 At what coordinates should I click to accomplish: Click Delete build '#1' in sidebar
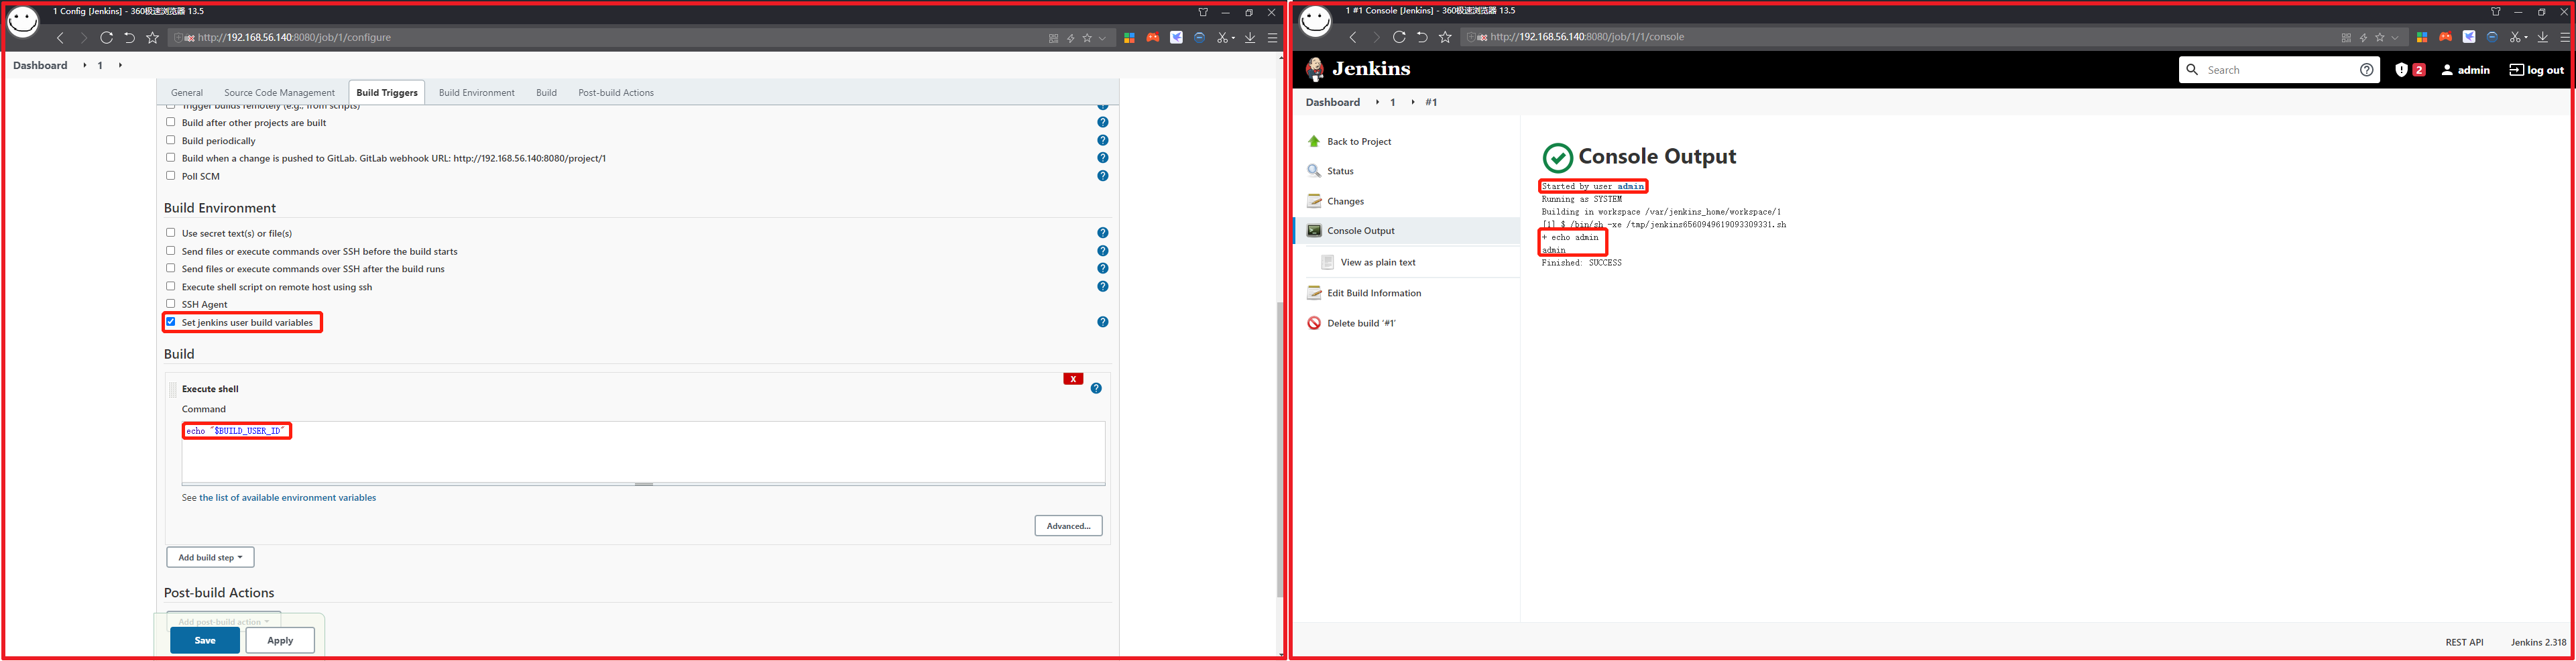pos(1361,323)
